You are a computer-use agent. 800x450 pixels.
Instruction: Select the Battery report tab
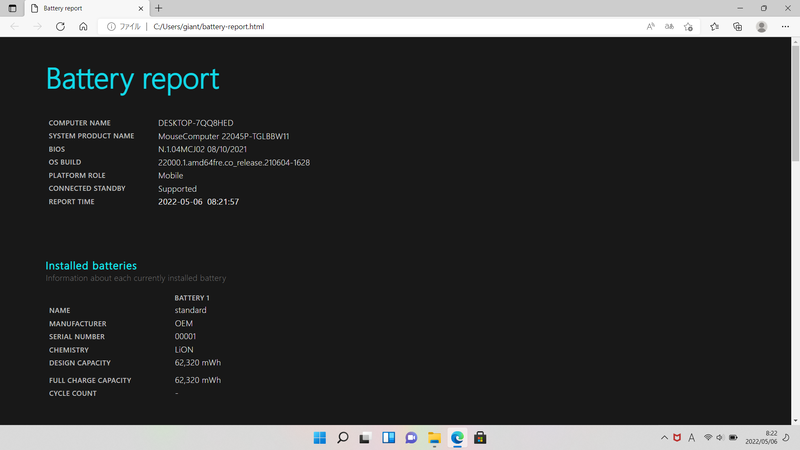(87, 8)
